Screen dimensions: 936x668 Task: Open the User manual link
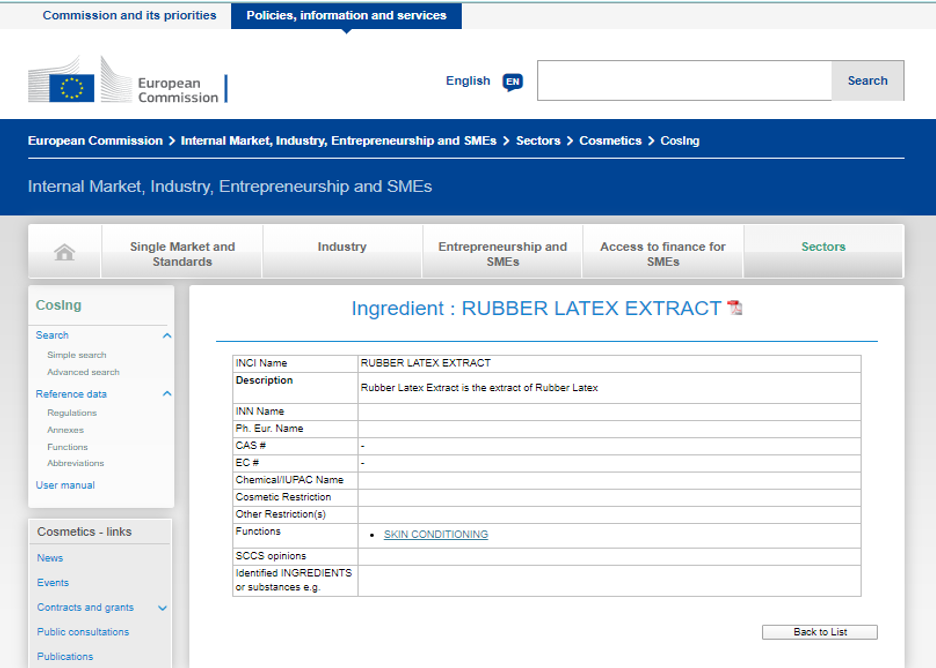65,485
